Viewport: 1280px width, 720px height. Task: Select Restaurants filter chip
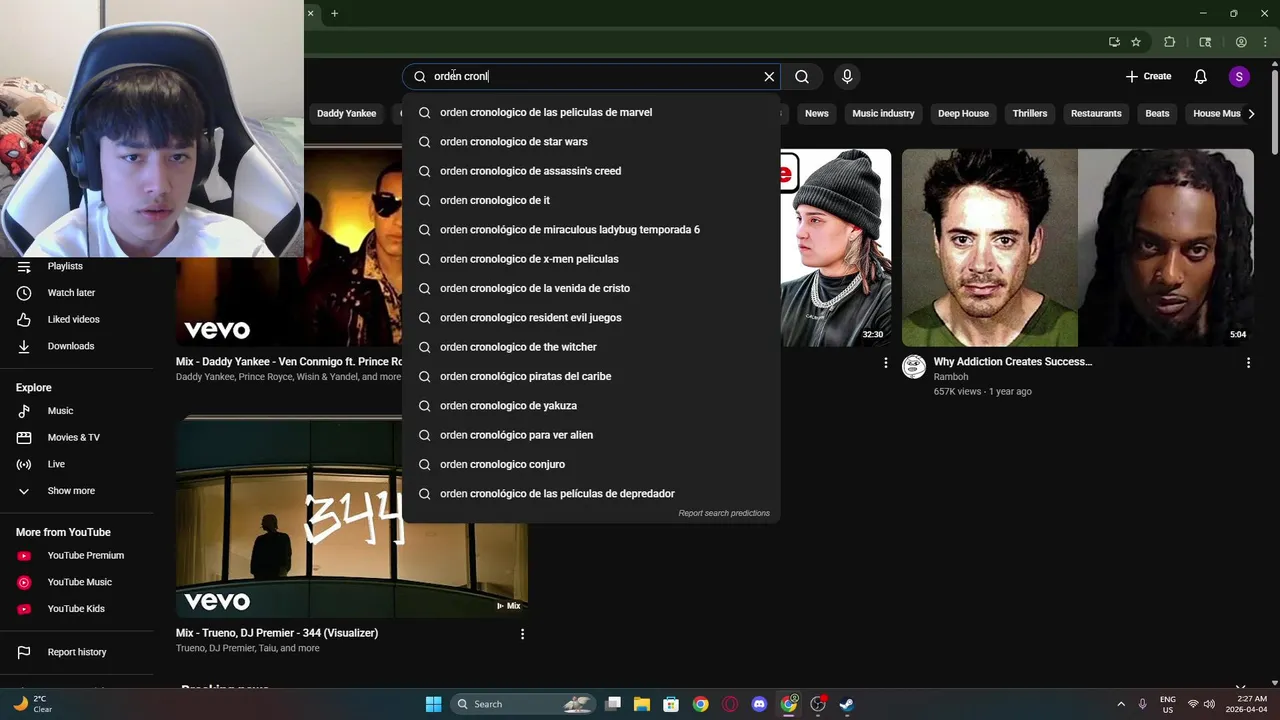tap(1096, 113)
